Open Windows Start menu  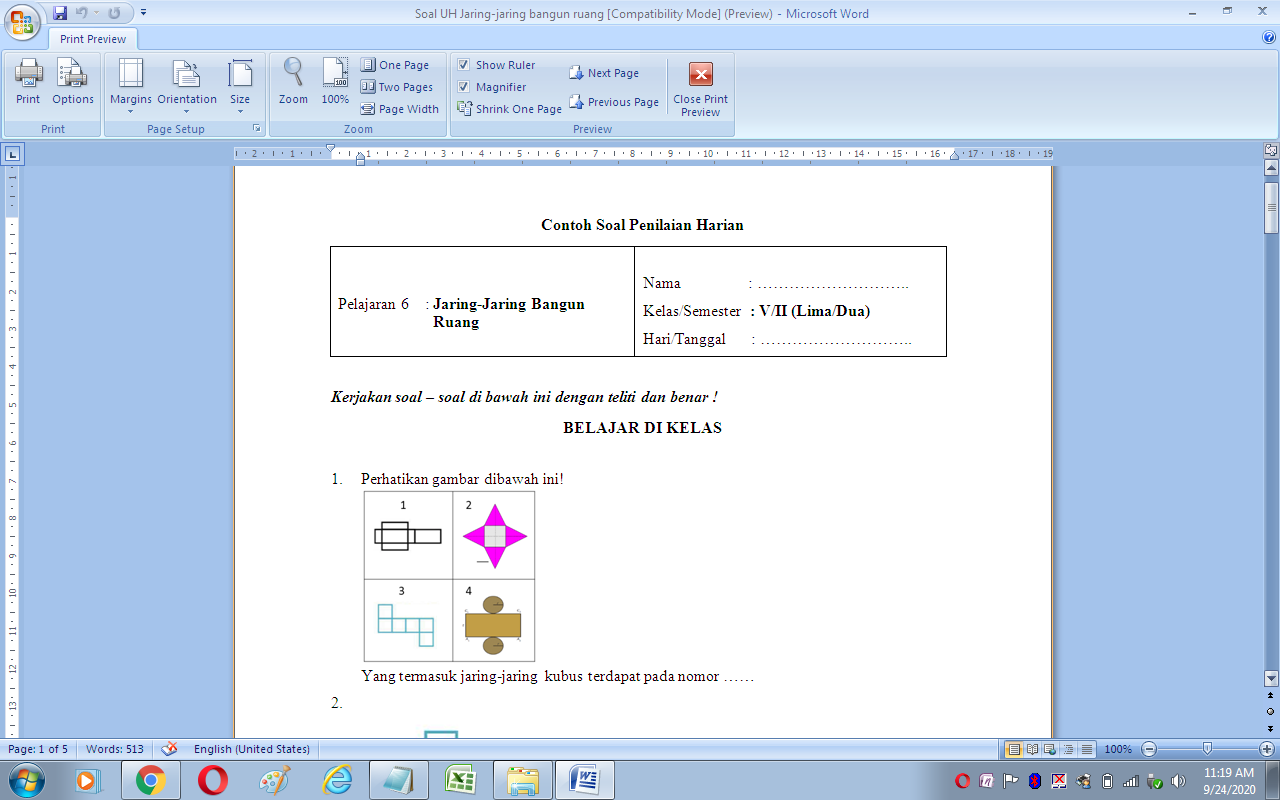click(25, 779)
